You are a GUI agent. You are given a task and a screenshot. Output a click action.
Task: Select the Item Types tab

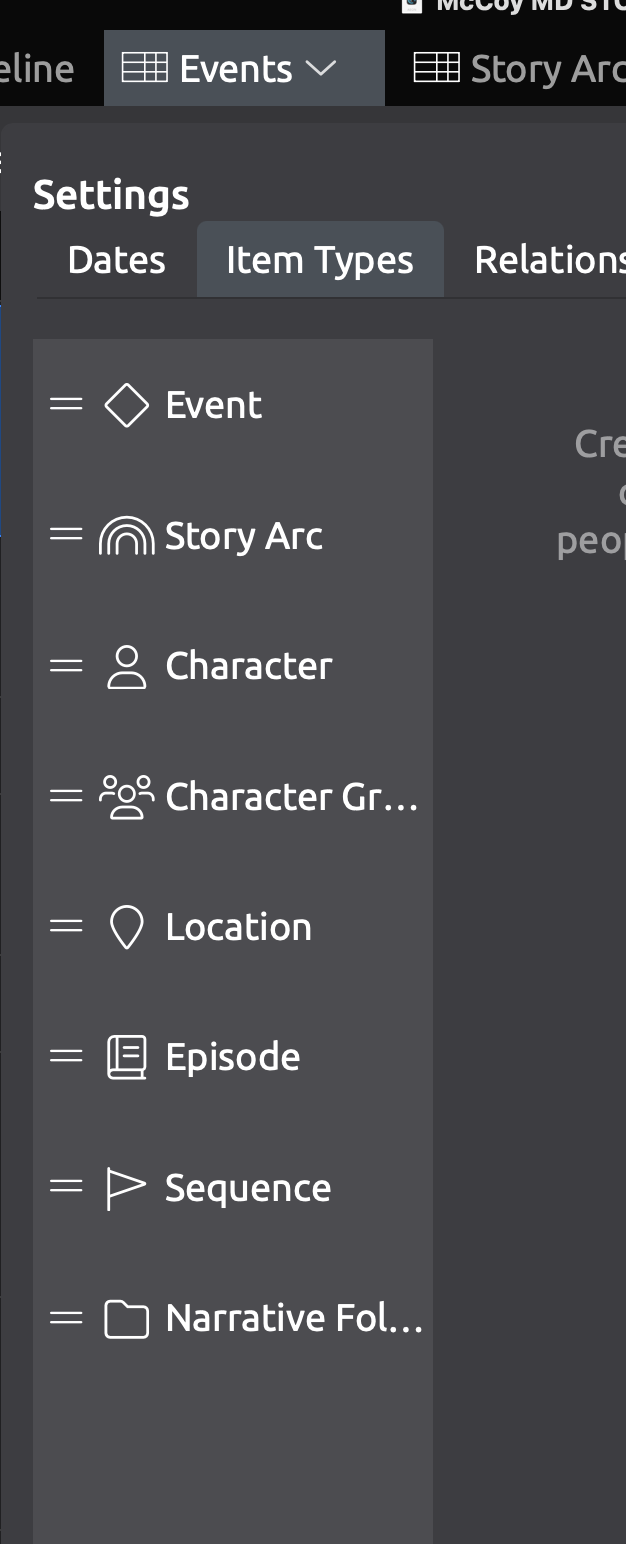coord(319,261)
